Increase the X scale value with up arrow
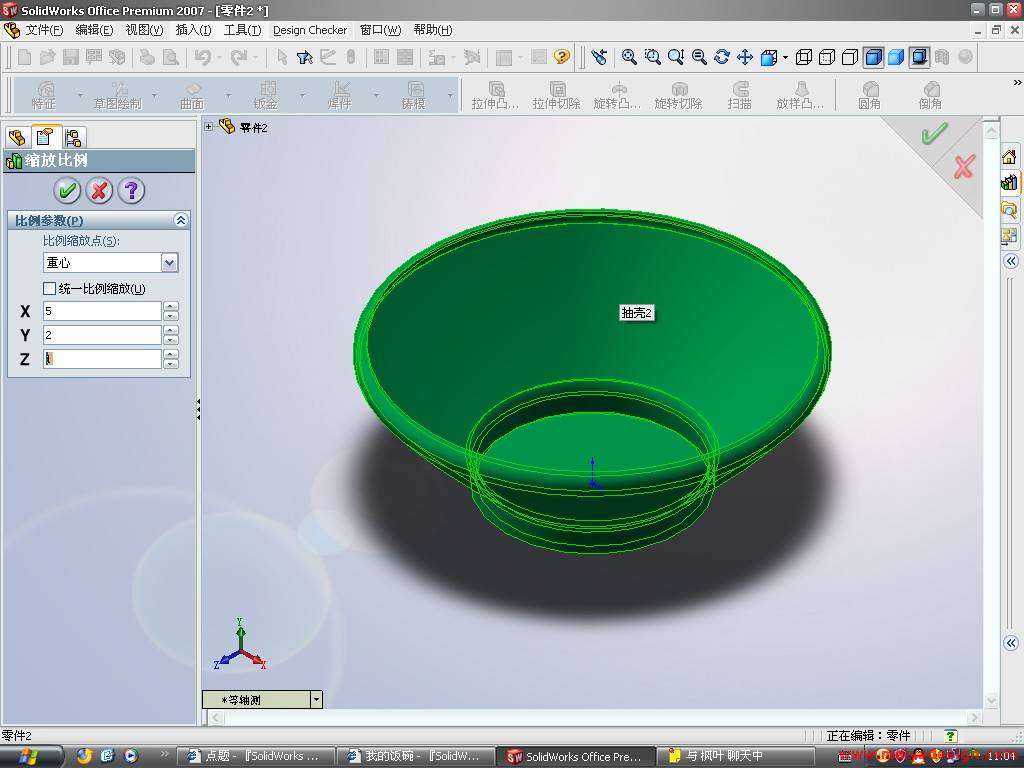The width and height of the screenshot is (1024, 768). pyautogui.click(x=171, y=307)
